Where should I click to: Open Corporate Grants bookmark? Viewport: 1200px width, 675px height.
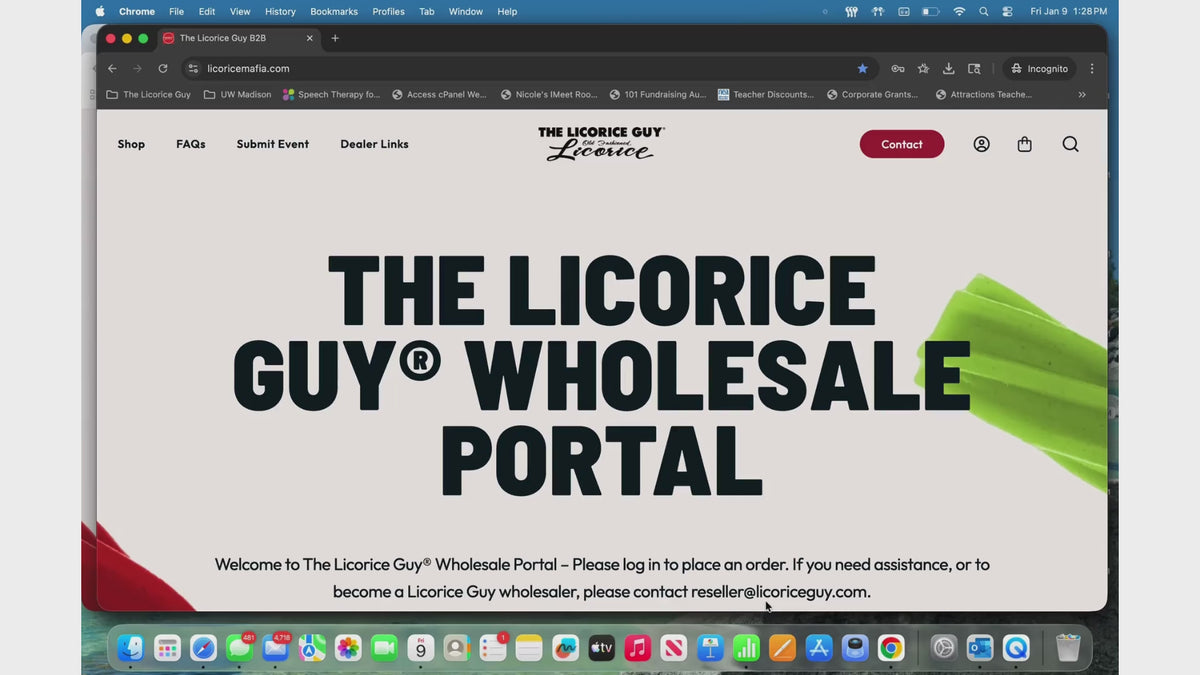872,95
